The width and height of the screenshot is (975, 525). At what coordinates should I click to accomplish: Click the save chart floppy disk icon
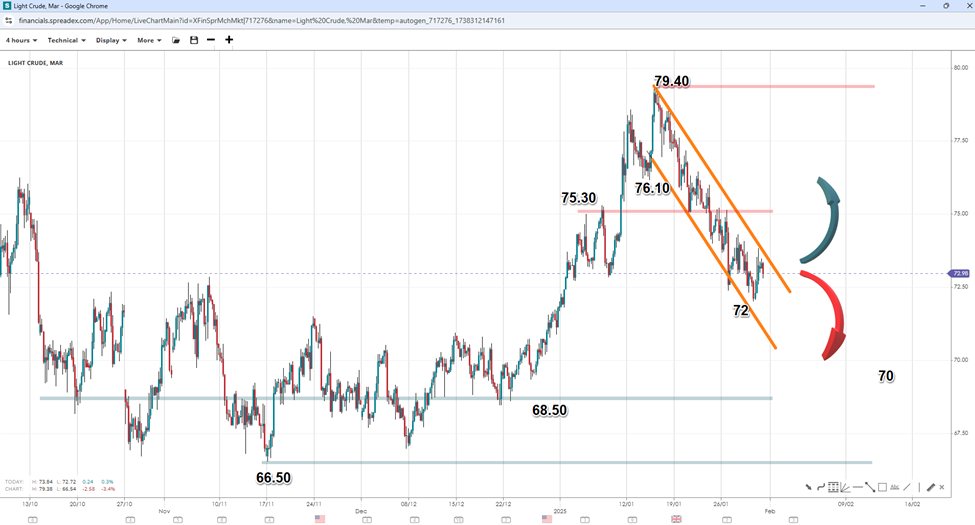[x=194, y=40]
